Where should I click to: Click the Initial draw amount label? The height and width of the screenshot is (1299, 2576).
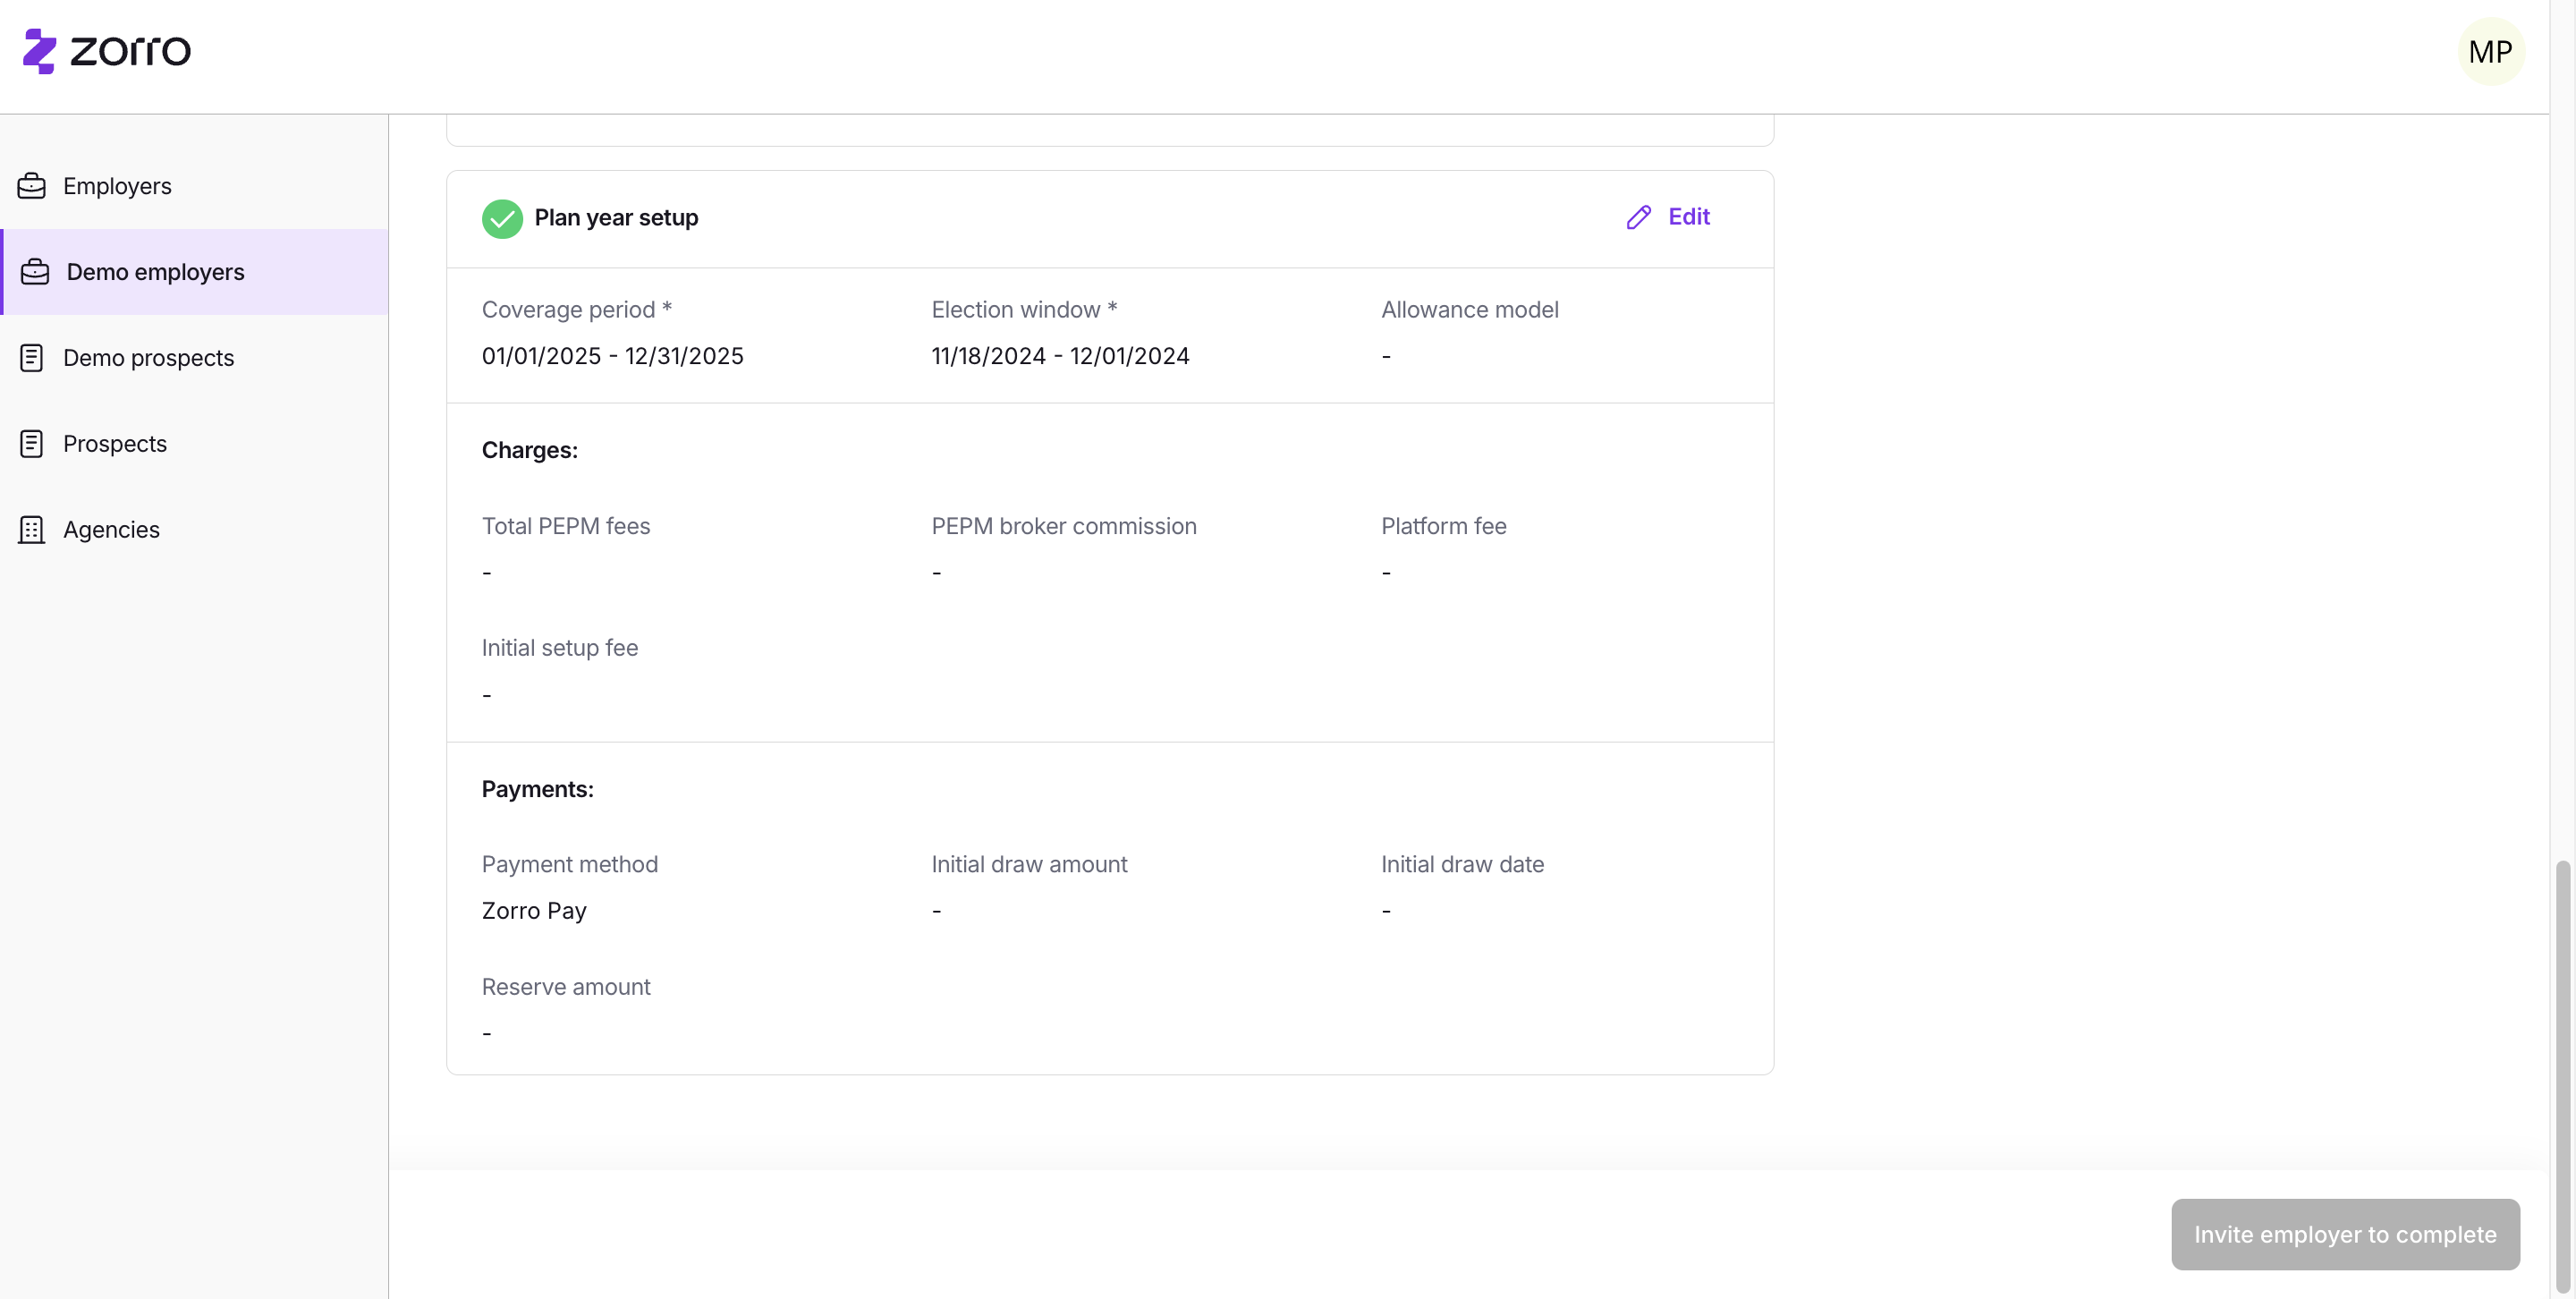pos(1029,864)
